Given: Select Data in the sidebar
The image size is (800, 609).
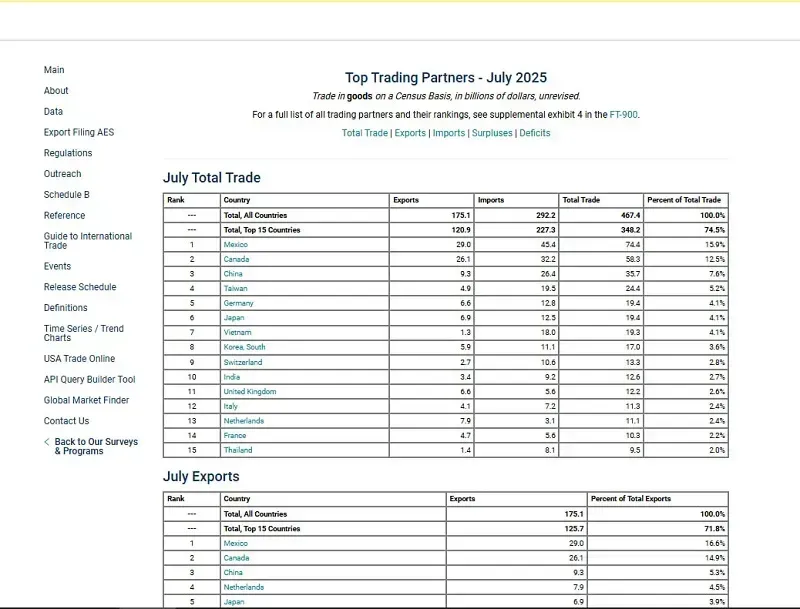Looking at the screenshot, I should click(52, 112).
